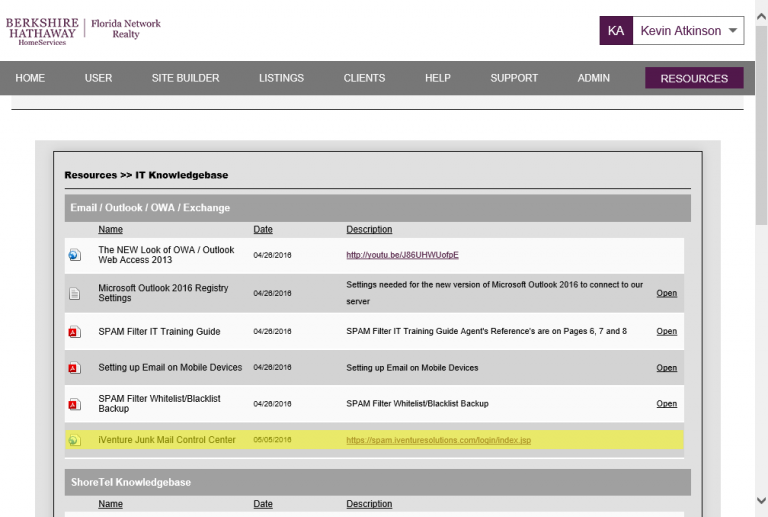
Task: Select the ADMIN menu item
Action: (x=593, y=78)
